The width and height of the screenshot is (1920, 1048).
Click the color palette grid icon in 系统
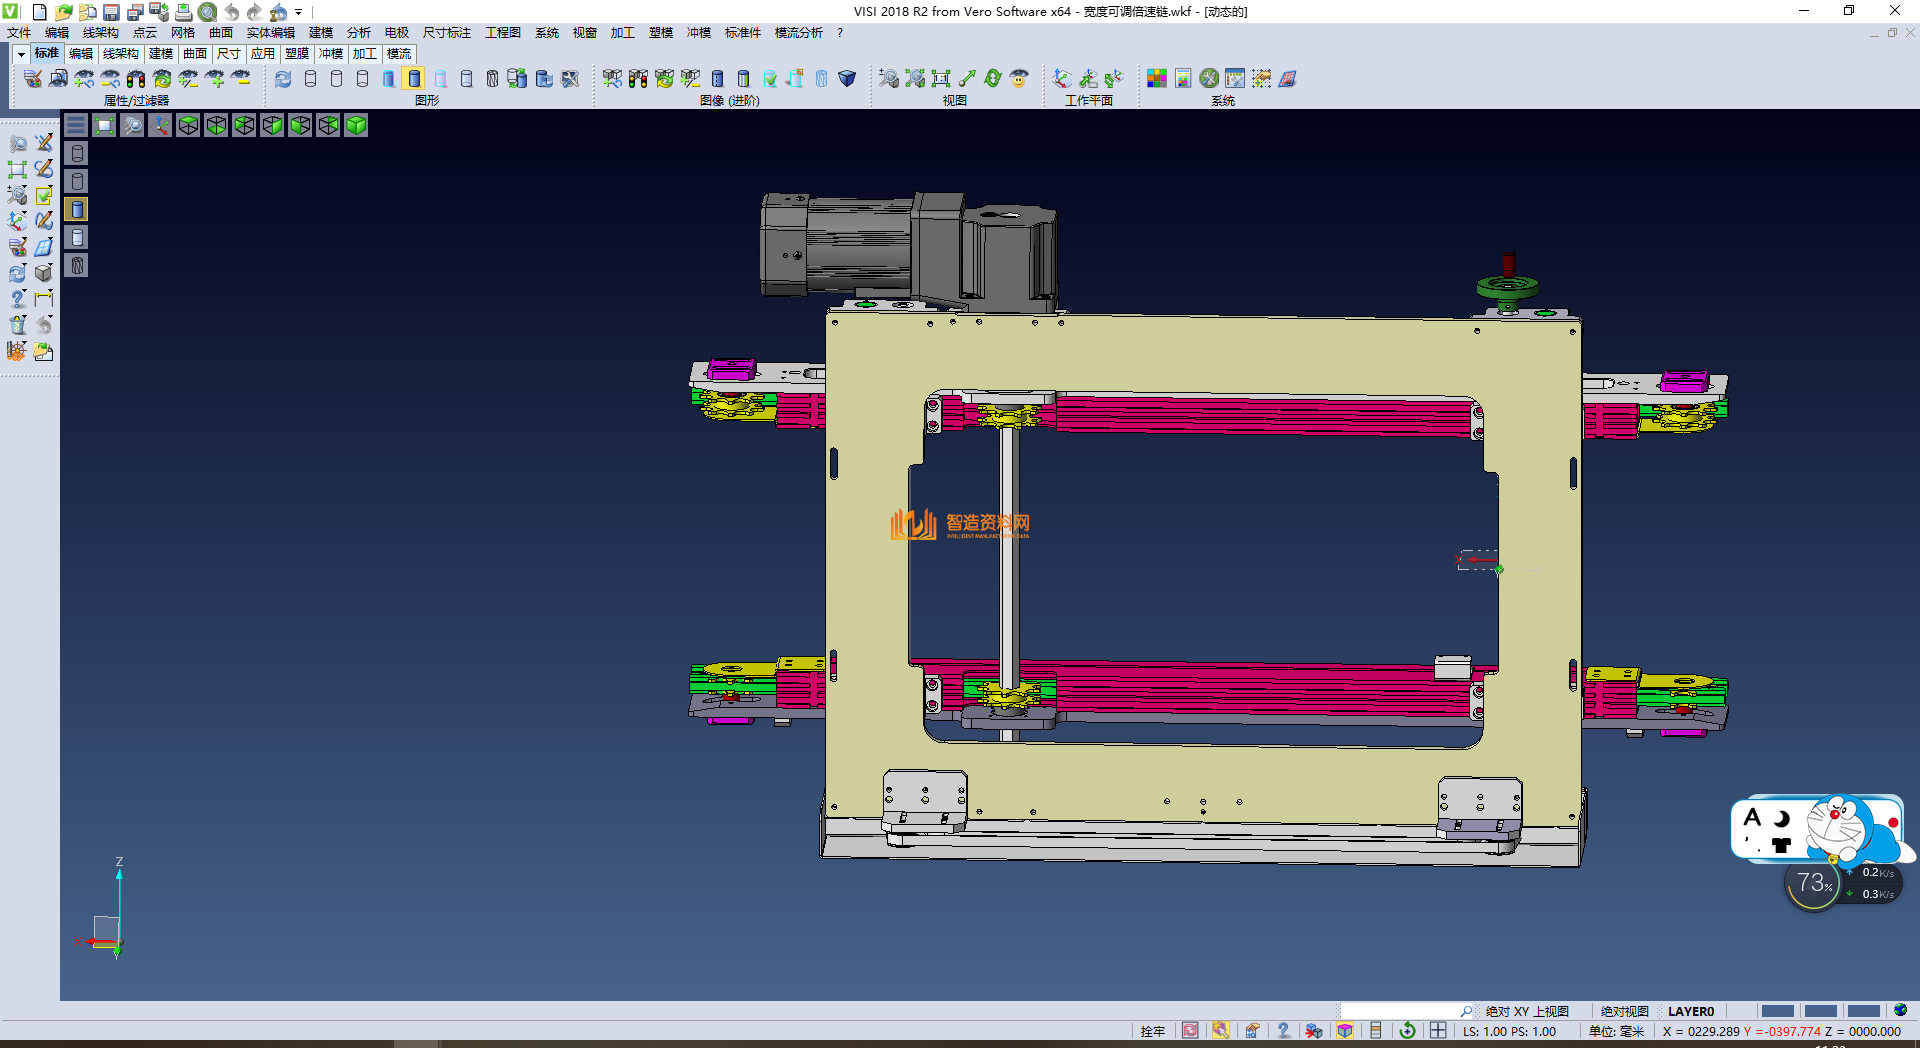(1157, 78)
